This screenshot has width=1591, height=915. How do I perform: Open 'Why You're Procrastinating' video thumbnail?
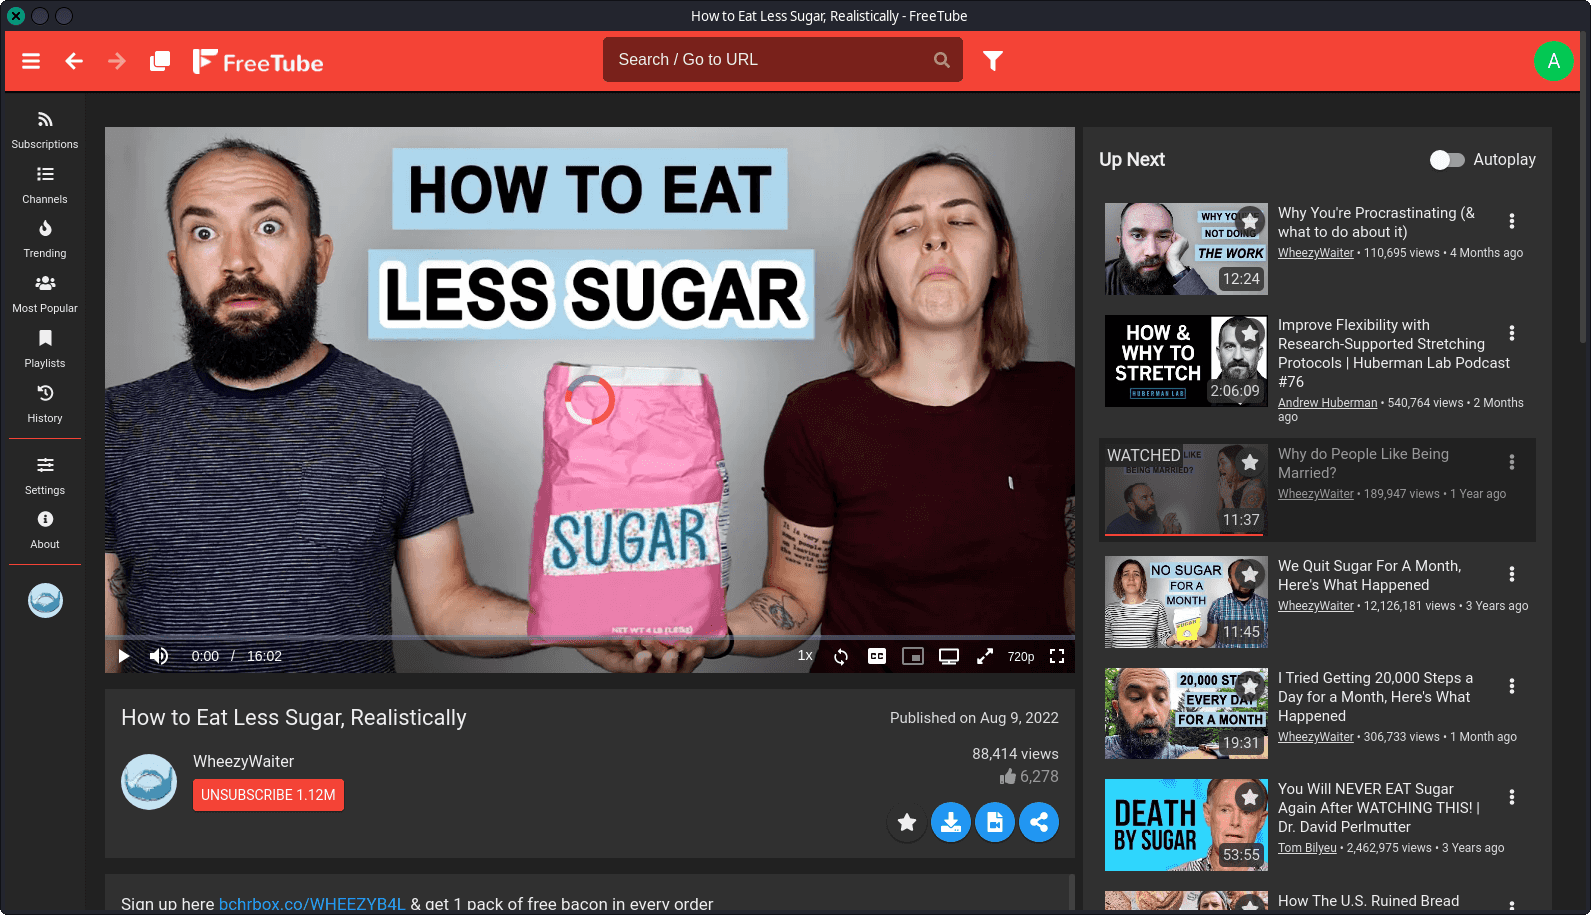tap(1186, 249)
